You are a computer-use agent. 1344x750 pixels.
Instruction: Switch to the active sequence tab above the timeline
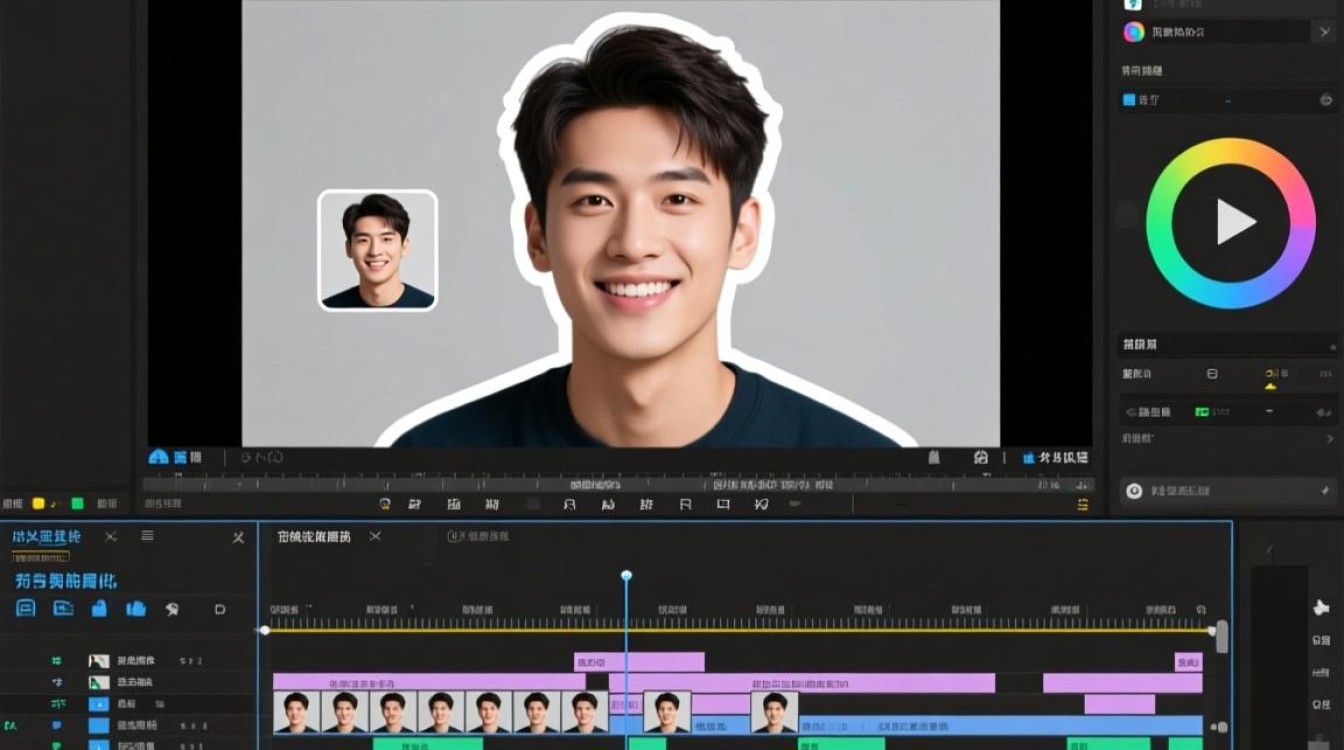tap(314, 537)
